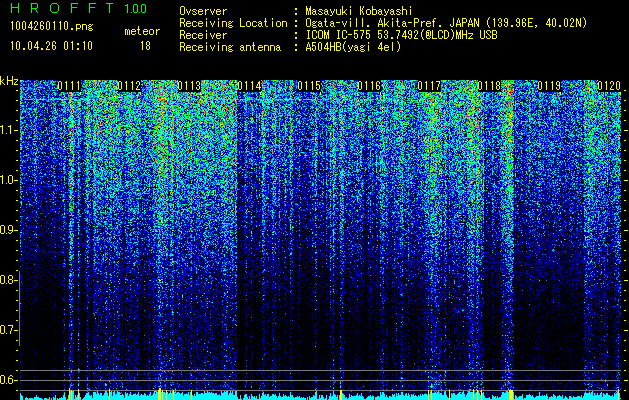Click the 0114 time marker label

click(249, 86)
